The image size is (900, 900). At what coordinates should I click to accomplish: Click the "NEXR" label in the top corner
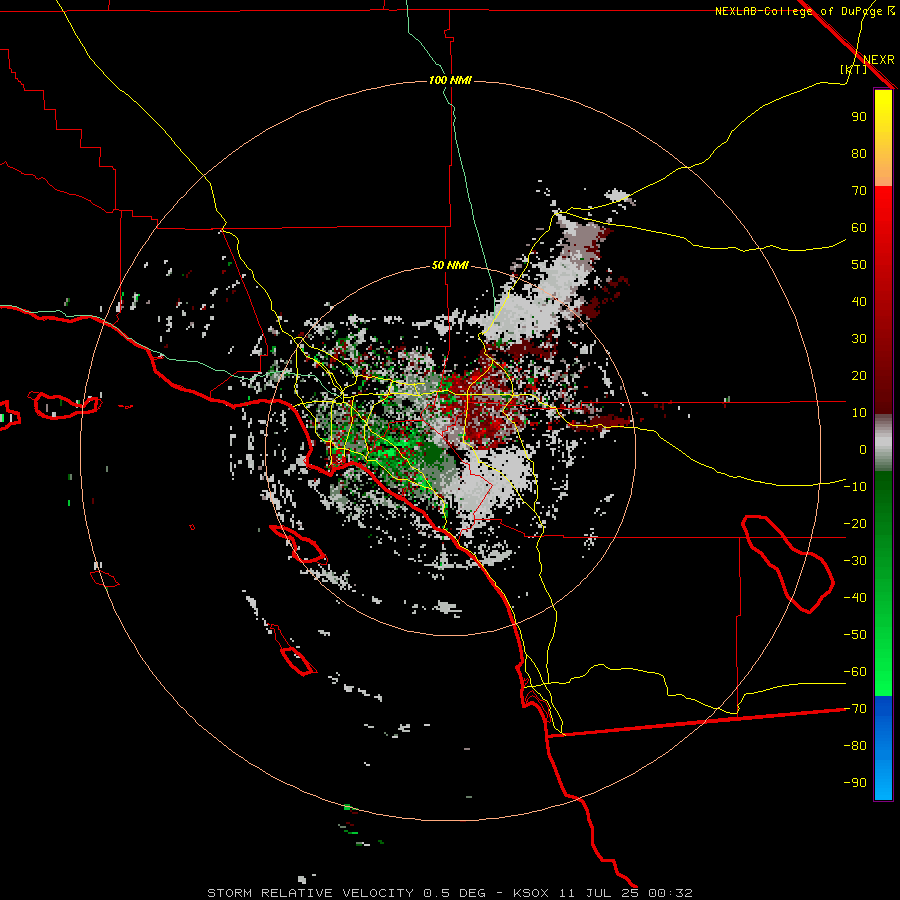pyautogui.click(x=879, y=60)
